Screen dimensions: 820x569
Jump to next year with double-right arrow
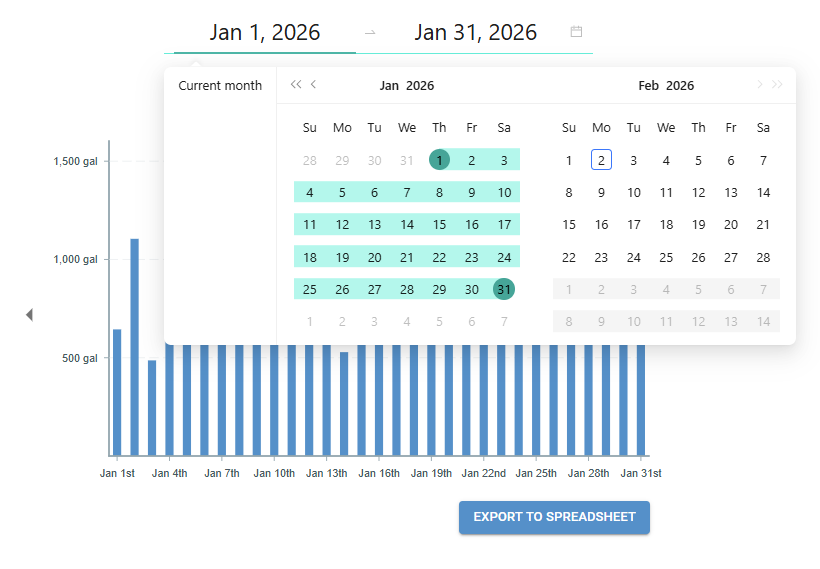778,85
